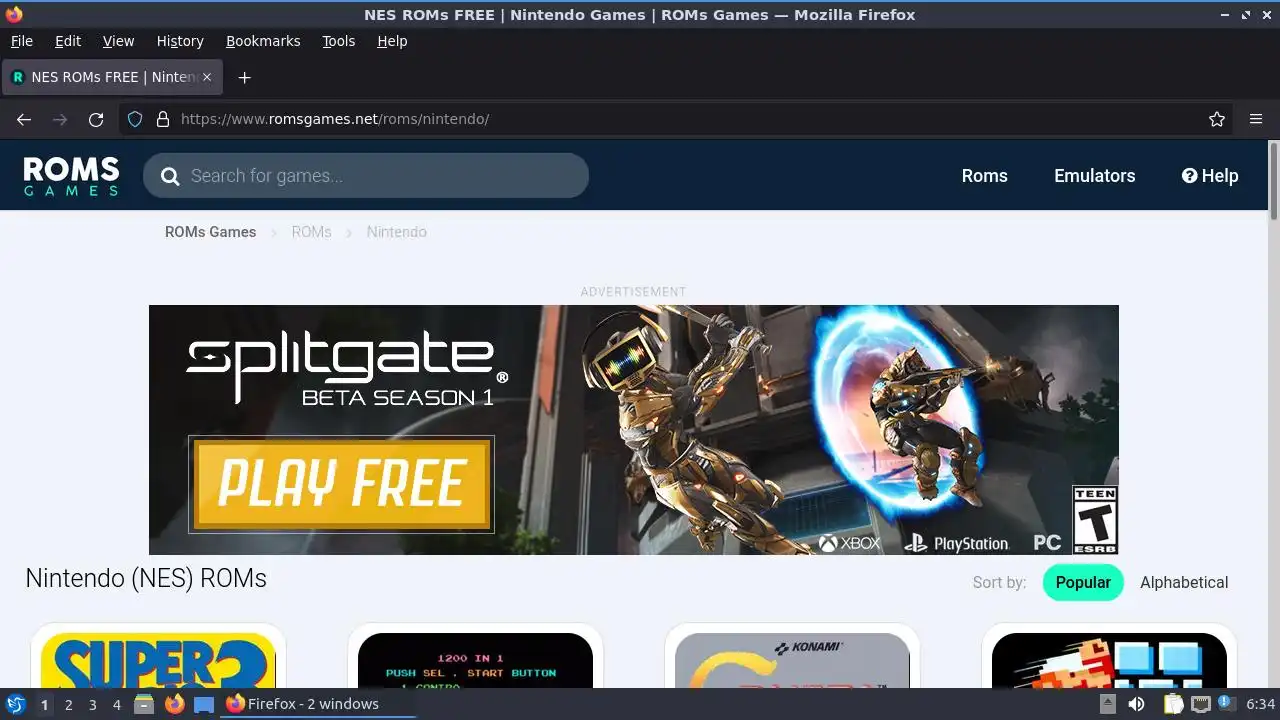Open the fourth Mario game thumbnail
1280x720 pixels.
click(1109, 660)
